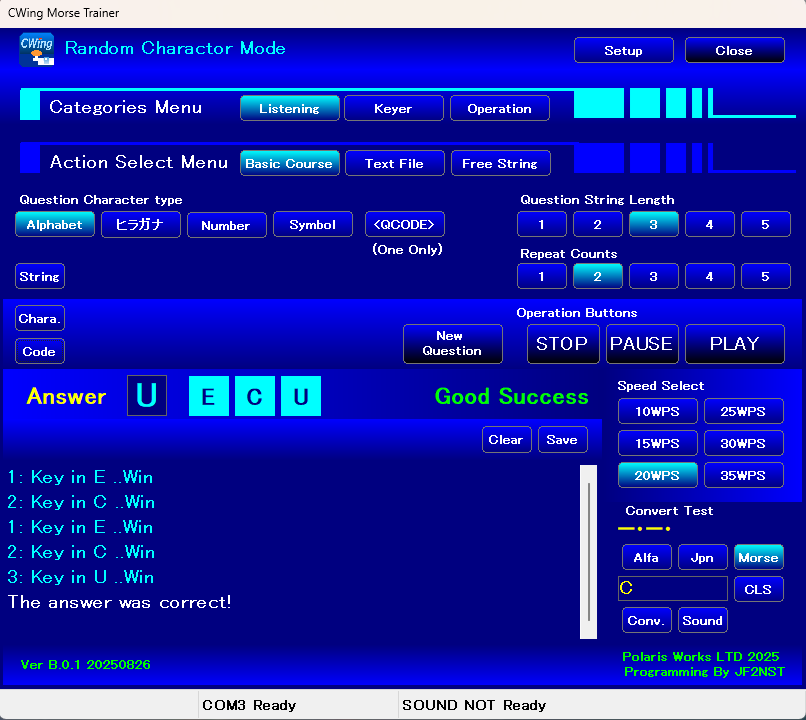806x720 pixels.
Task: Select the Free String action tab
Action: pyautogui.click(x=500, y=164)
